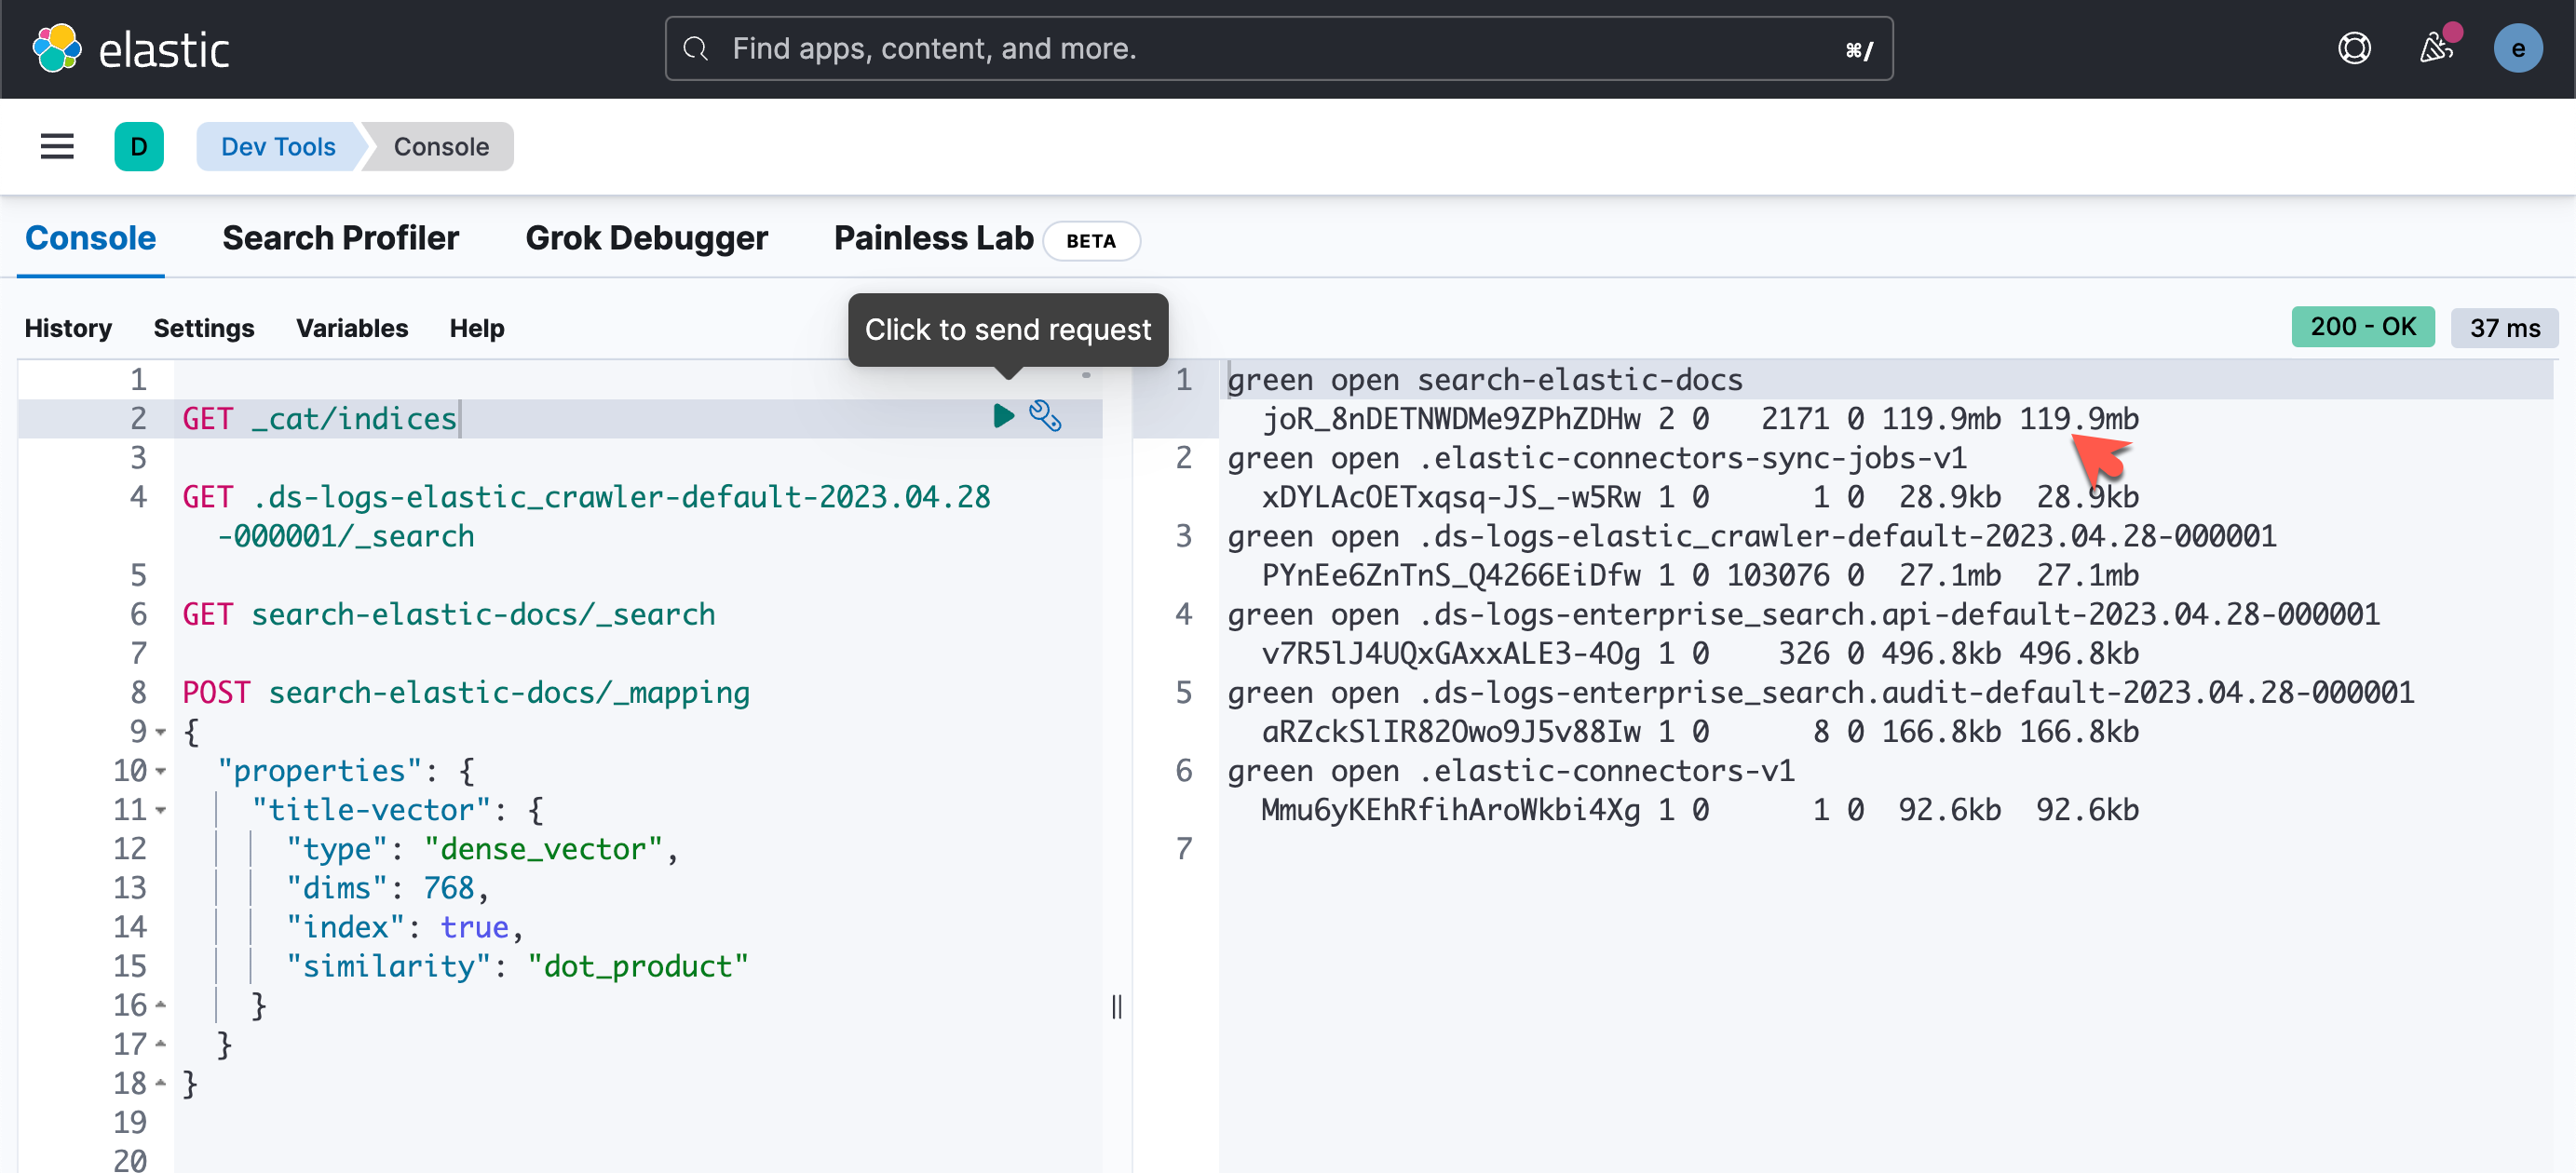Collapse the fold arrow on line 9
This screenshot has height=1173, width=2576.
[x=161, y=732]
